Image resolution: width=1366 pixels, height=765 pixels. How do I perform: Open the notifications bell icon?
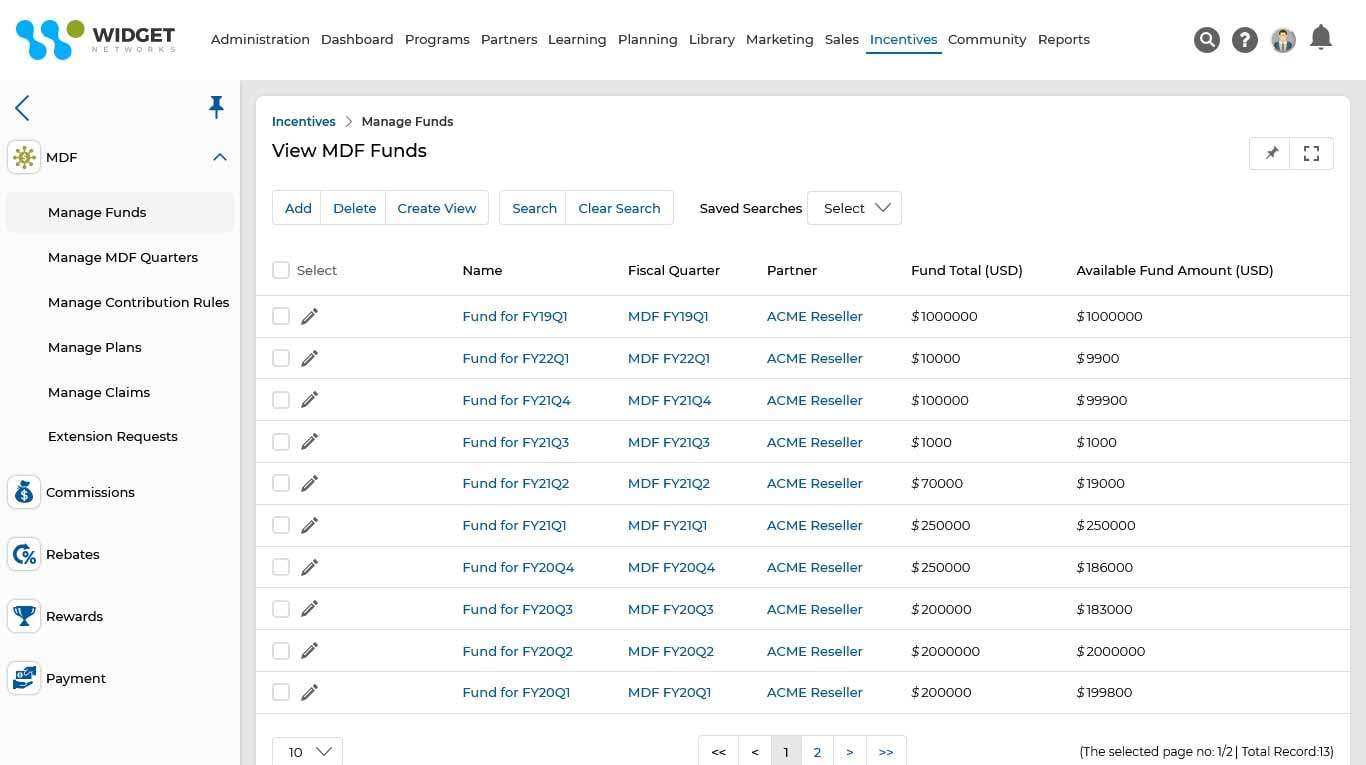click(x=1321, y=37)
